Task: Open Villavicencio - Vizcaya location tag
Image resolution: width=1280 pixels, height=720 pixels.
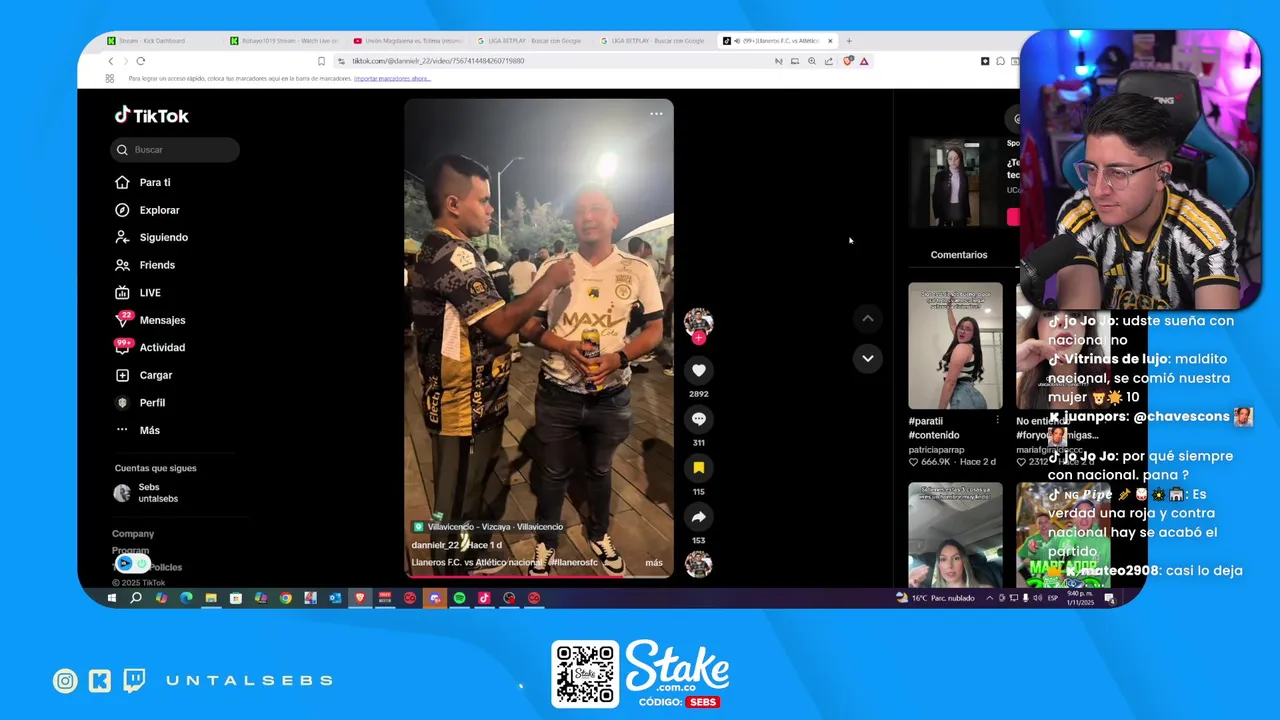Action: point(488,527)
